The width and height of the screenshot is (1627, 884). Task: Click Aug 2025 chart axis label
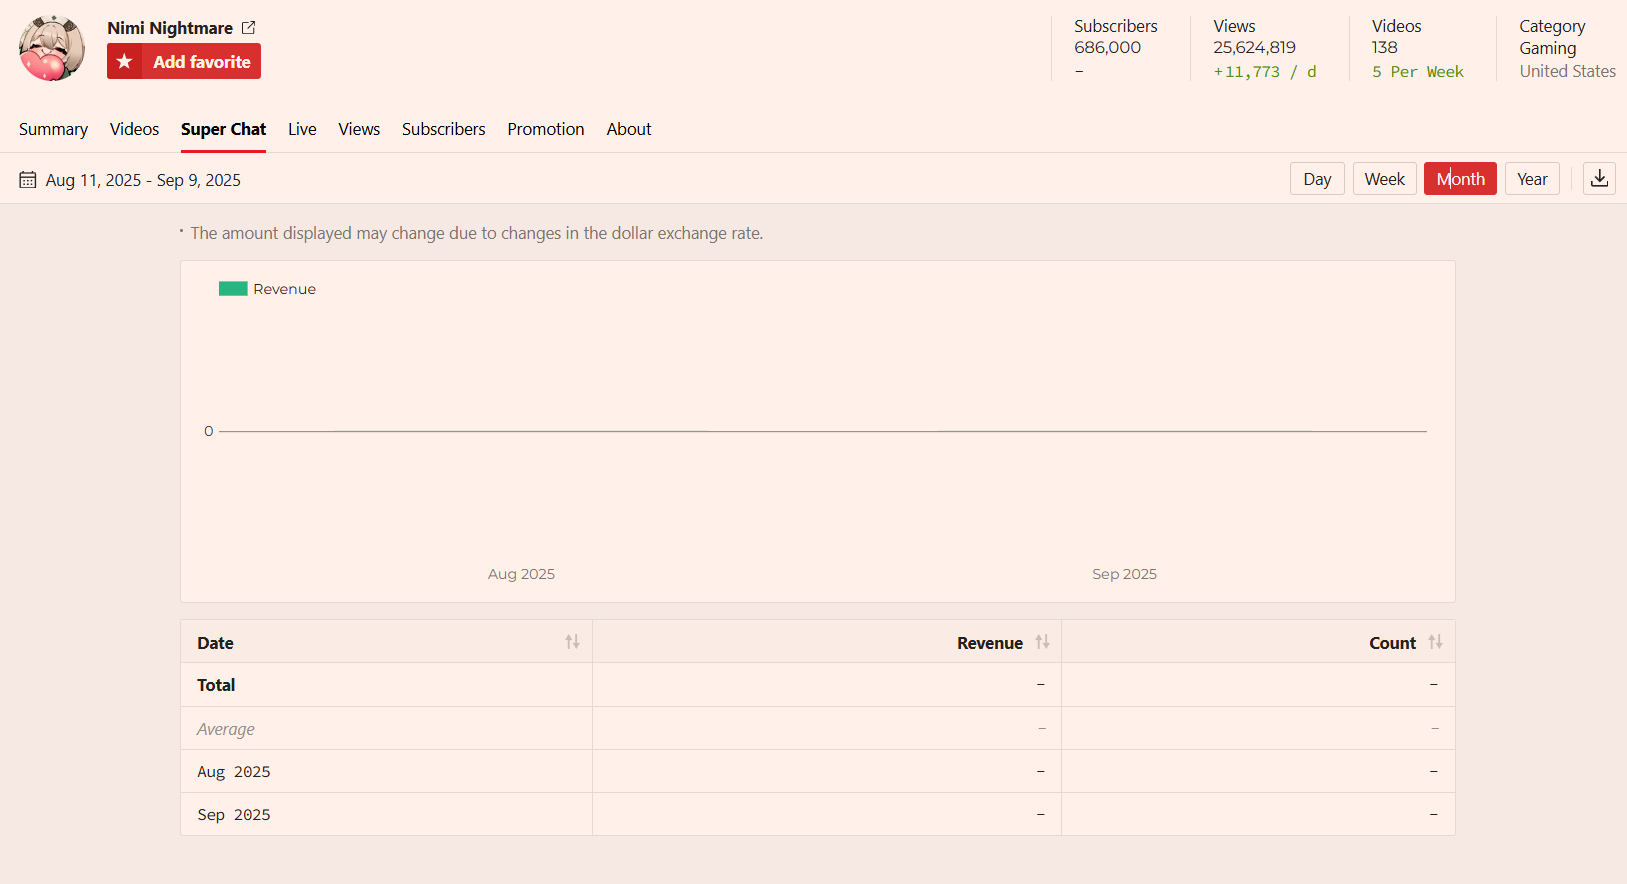tap(521, 574)
